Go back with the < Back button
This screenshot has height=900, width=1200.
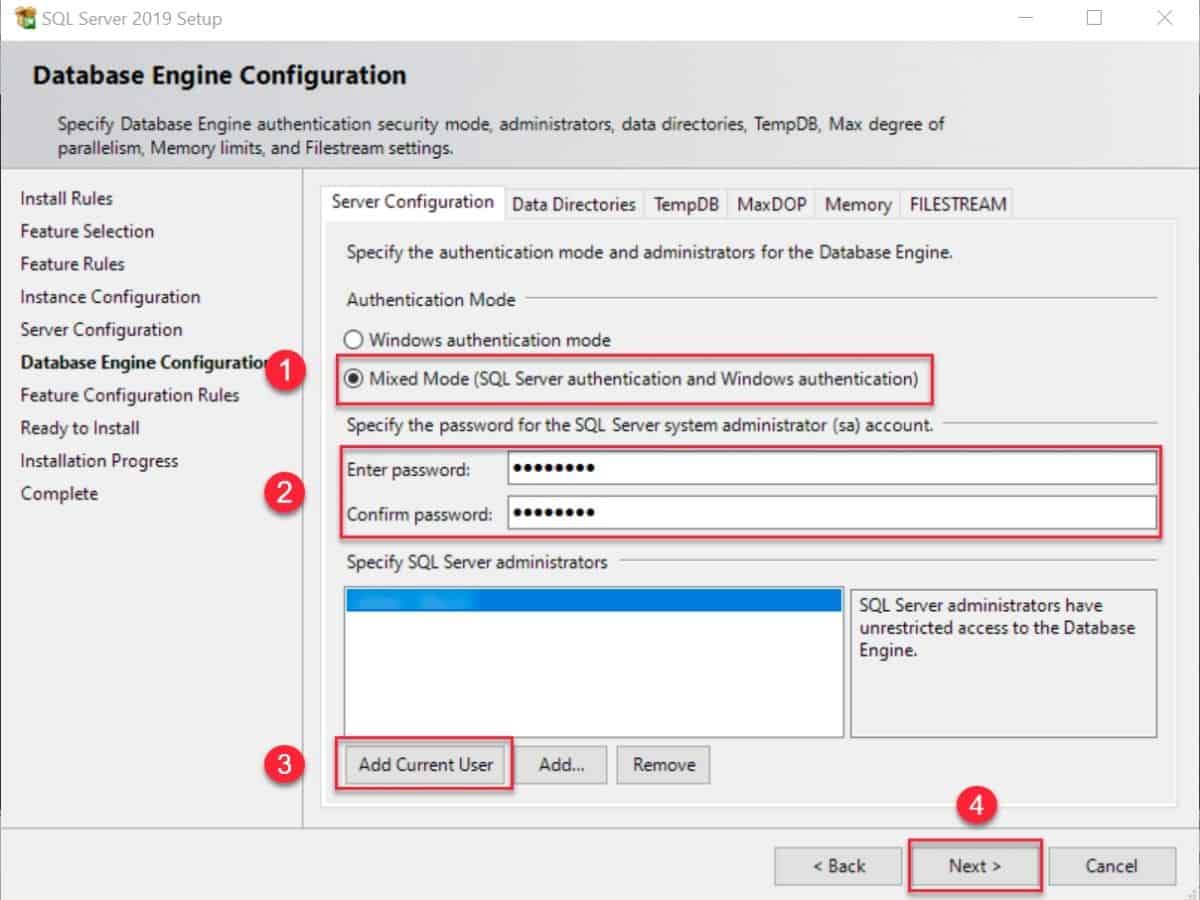click(838, 866)
